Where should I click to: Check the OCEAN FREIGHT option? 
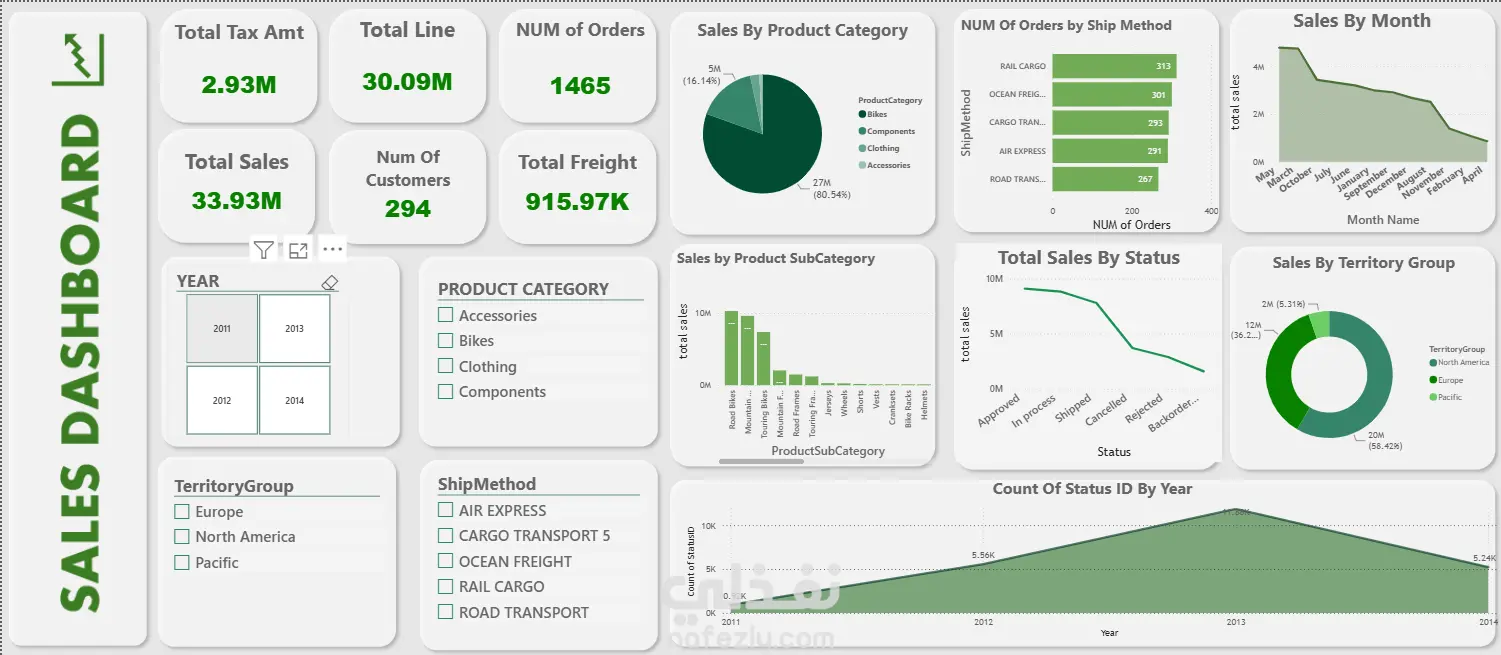[x=446, y=561]
